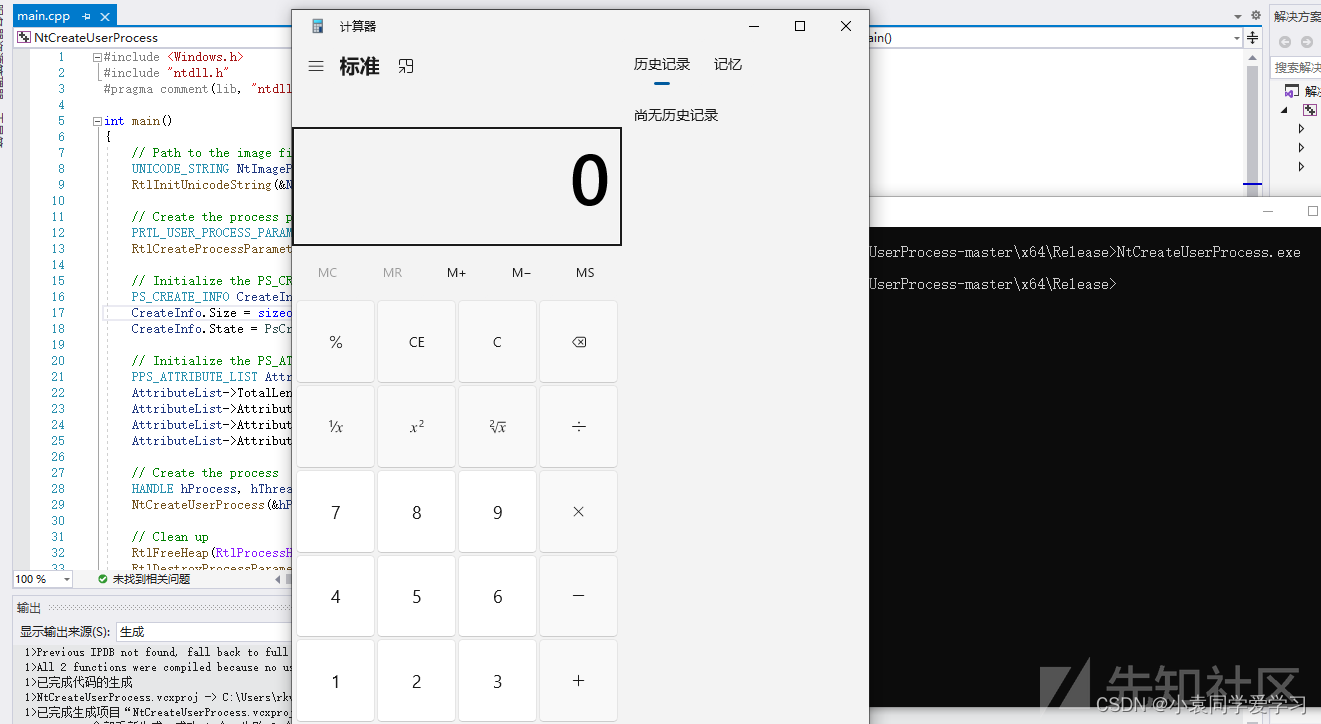Image resolution: width=1321 pixels, height=724 pixels.
Task: Open the Calculator hamburger navigation menu
Action: point(316,66)
